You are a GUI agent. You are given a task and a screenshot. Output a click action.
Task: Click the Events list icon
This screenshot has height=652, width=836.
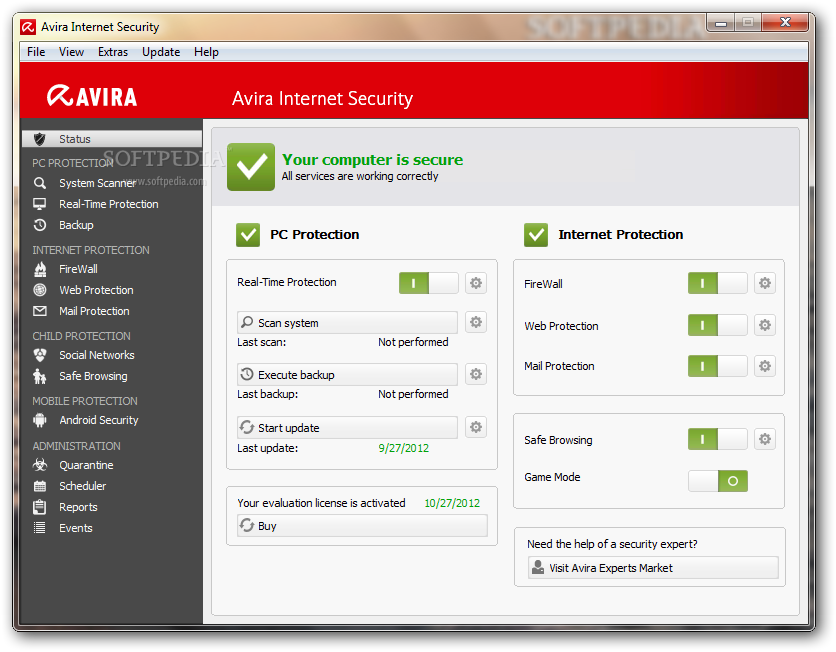click(x=39, y=528)
